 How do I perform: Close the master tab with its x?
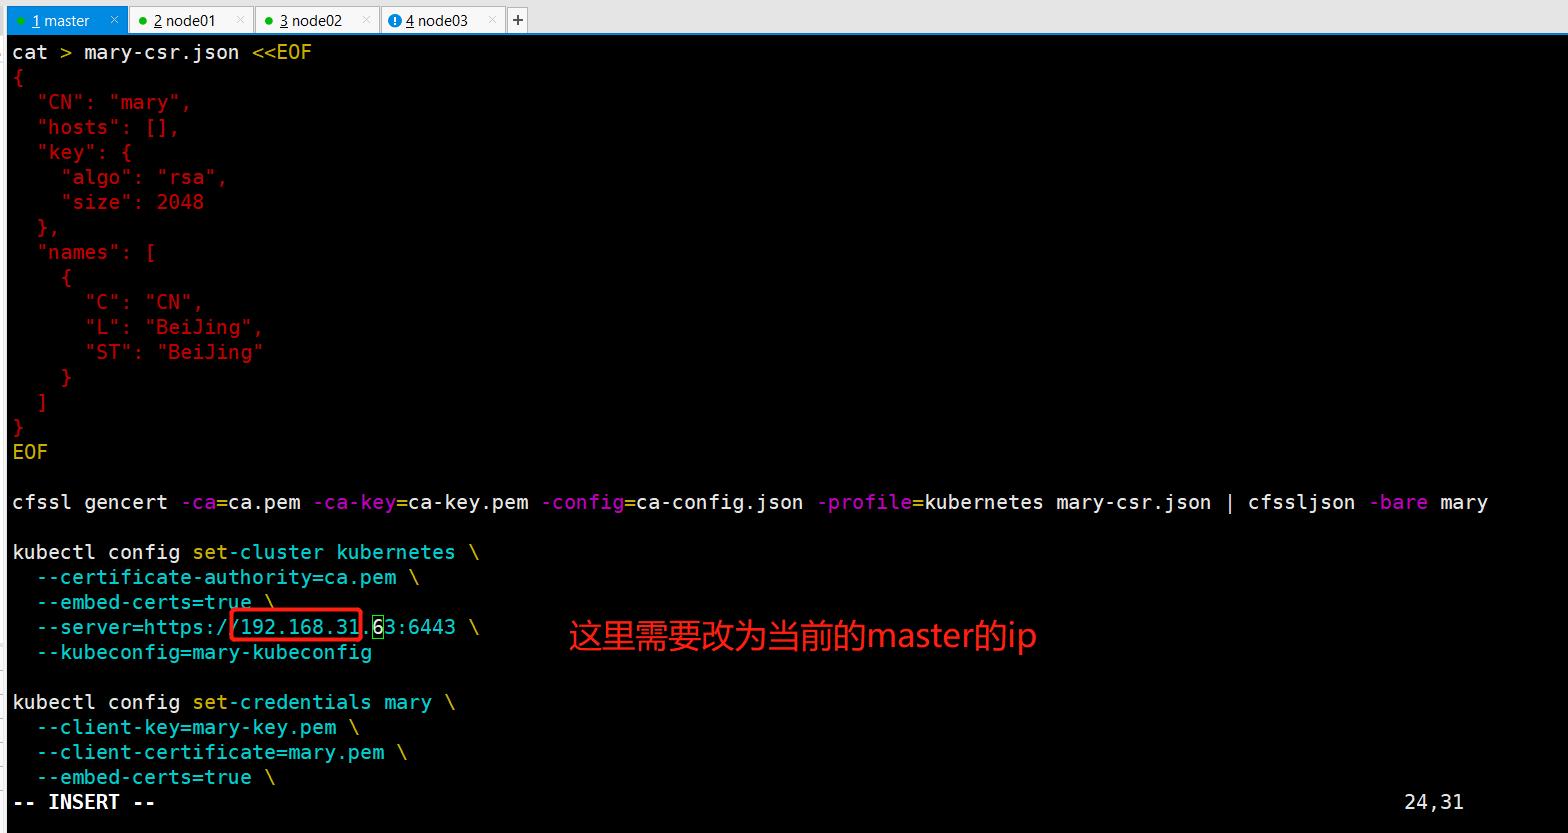(114, 19)
